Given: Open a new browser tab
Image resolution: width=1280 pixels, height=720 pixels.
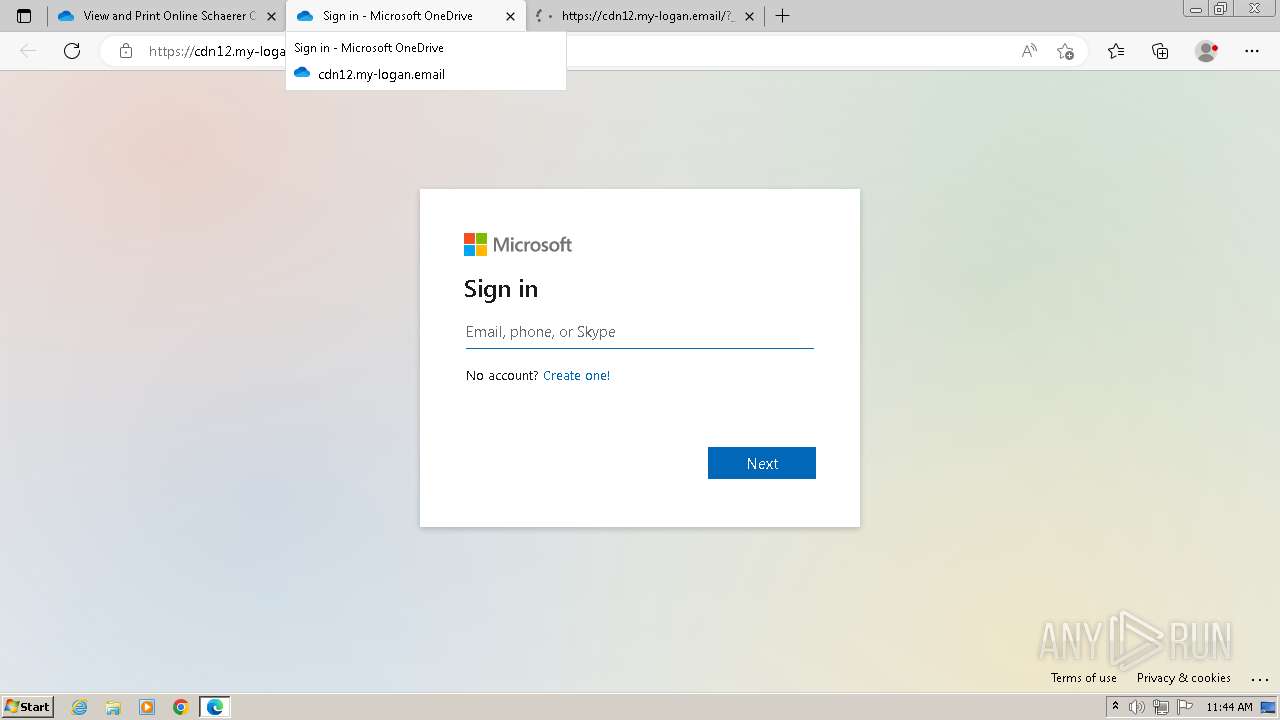Looking at the screenshot, I should click(x=782, y=16).
